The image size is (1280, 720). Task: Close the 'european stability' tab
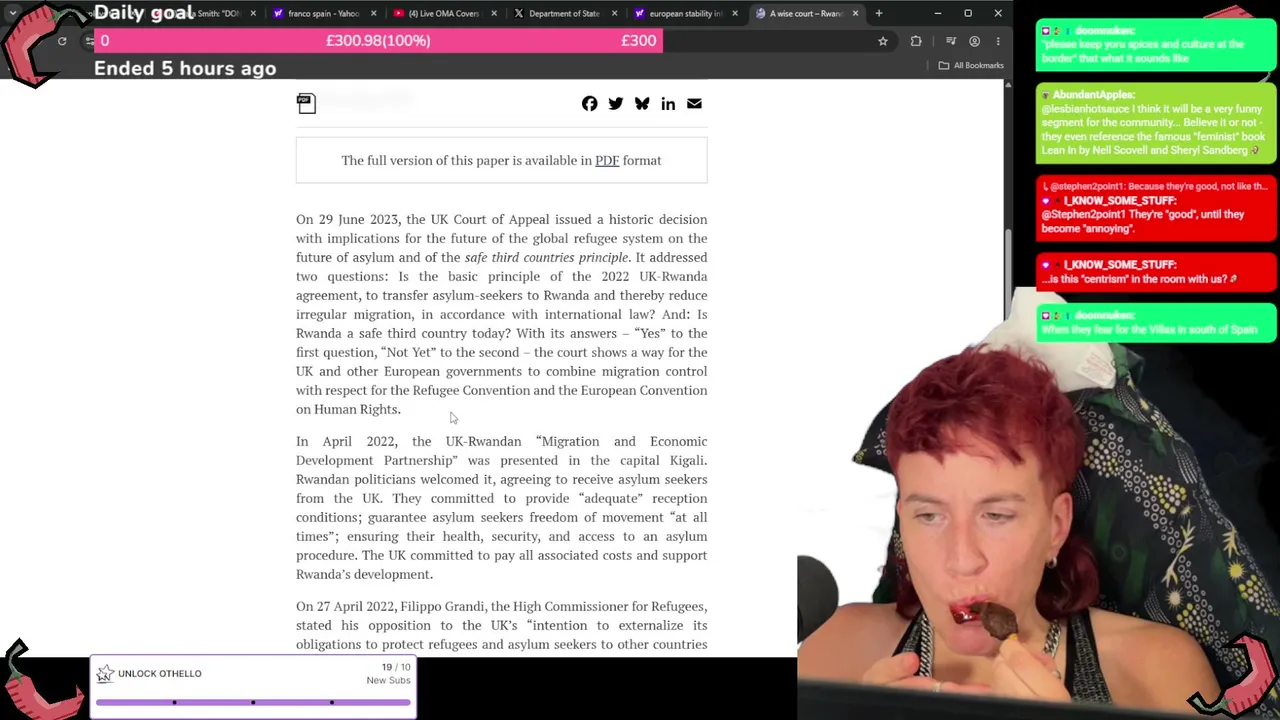tap(735, 13)
